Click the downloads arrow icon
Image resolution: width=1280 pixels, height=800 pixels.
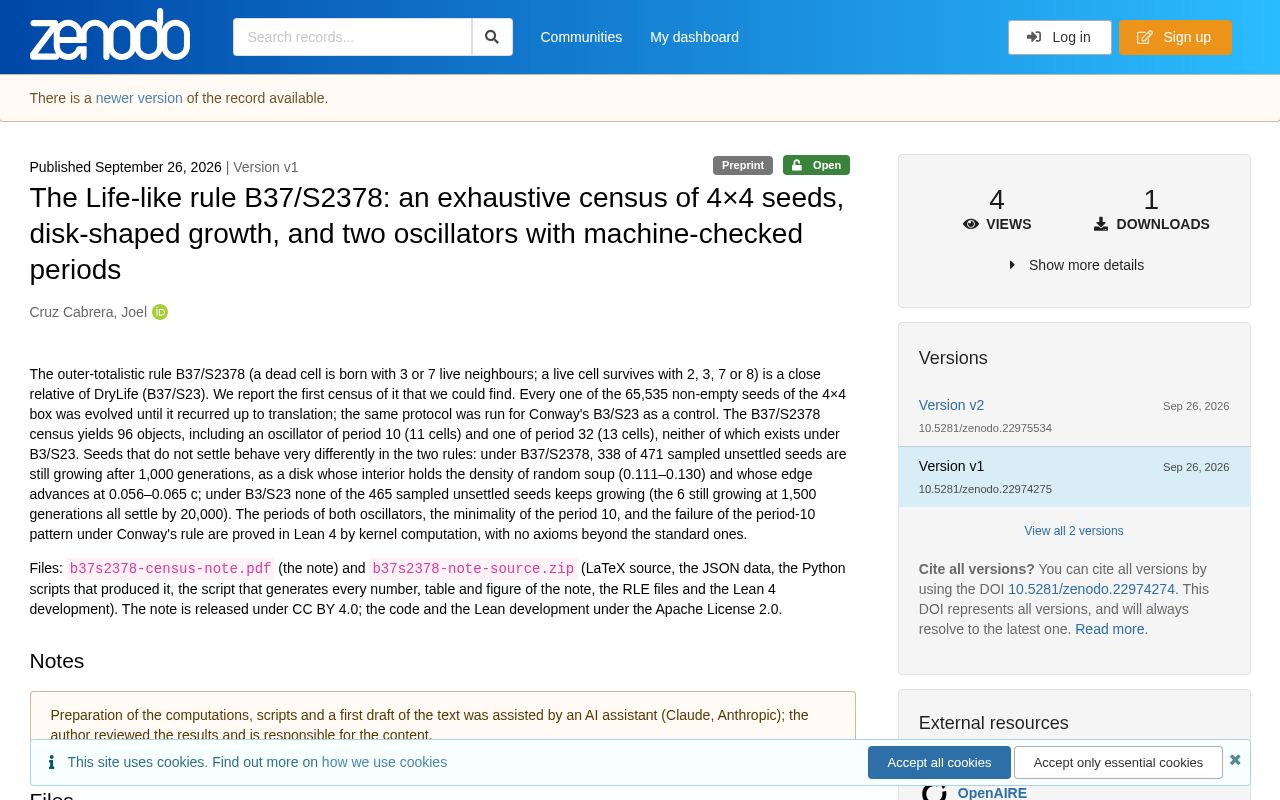pyautogui.click(x=1101, y=224)
